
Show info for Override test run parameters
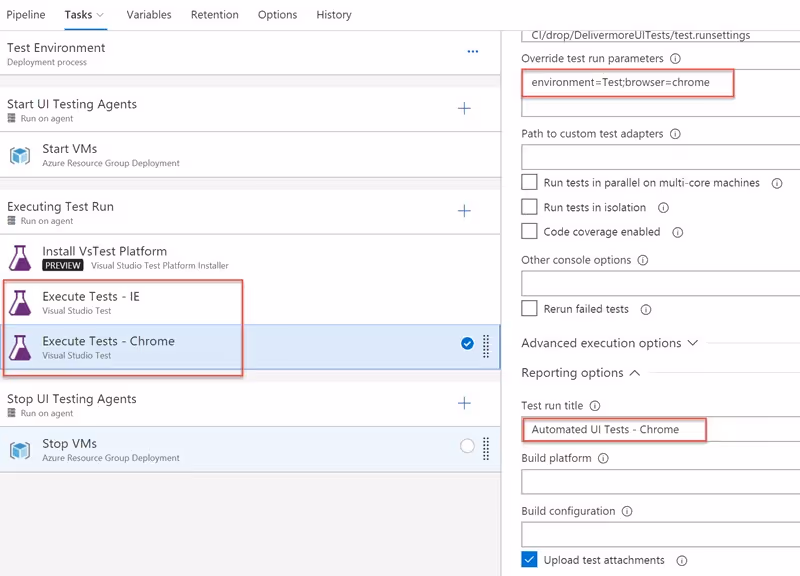coord(675,59)
